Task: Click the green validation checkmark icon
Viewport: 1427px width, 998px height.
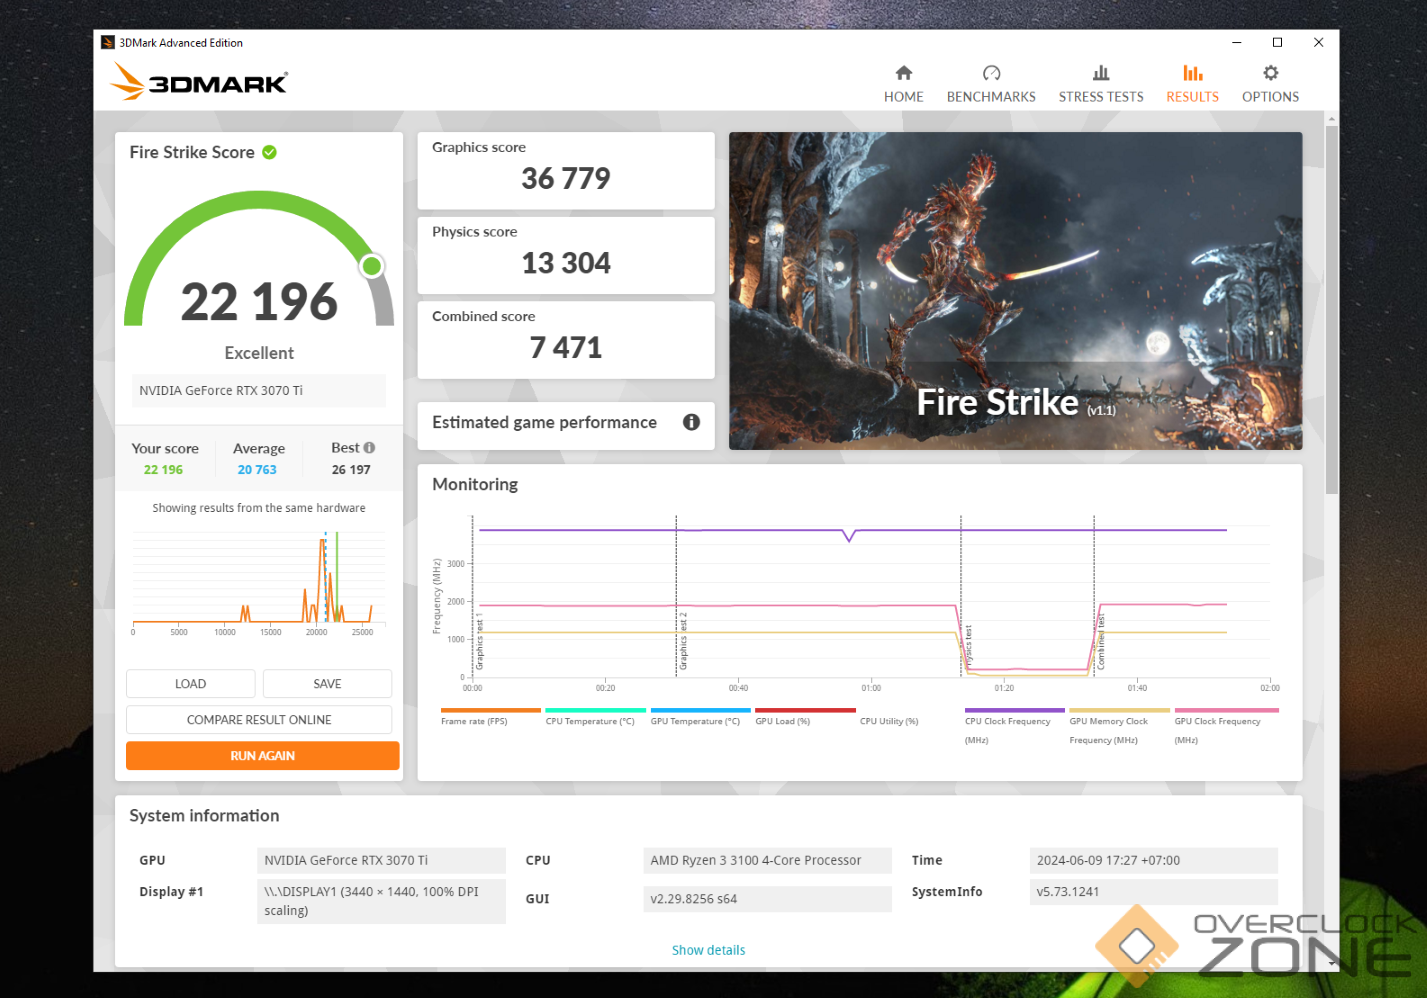Action: point(270,152)
